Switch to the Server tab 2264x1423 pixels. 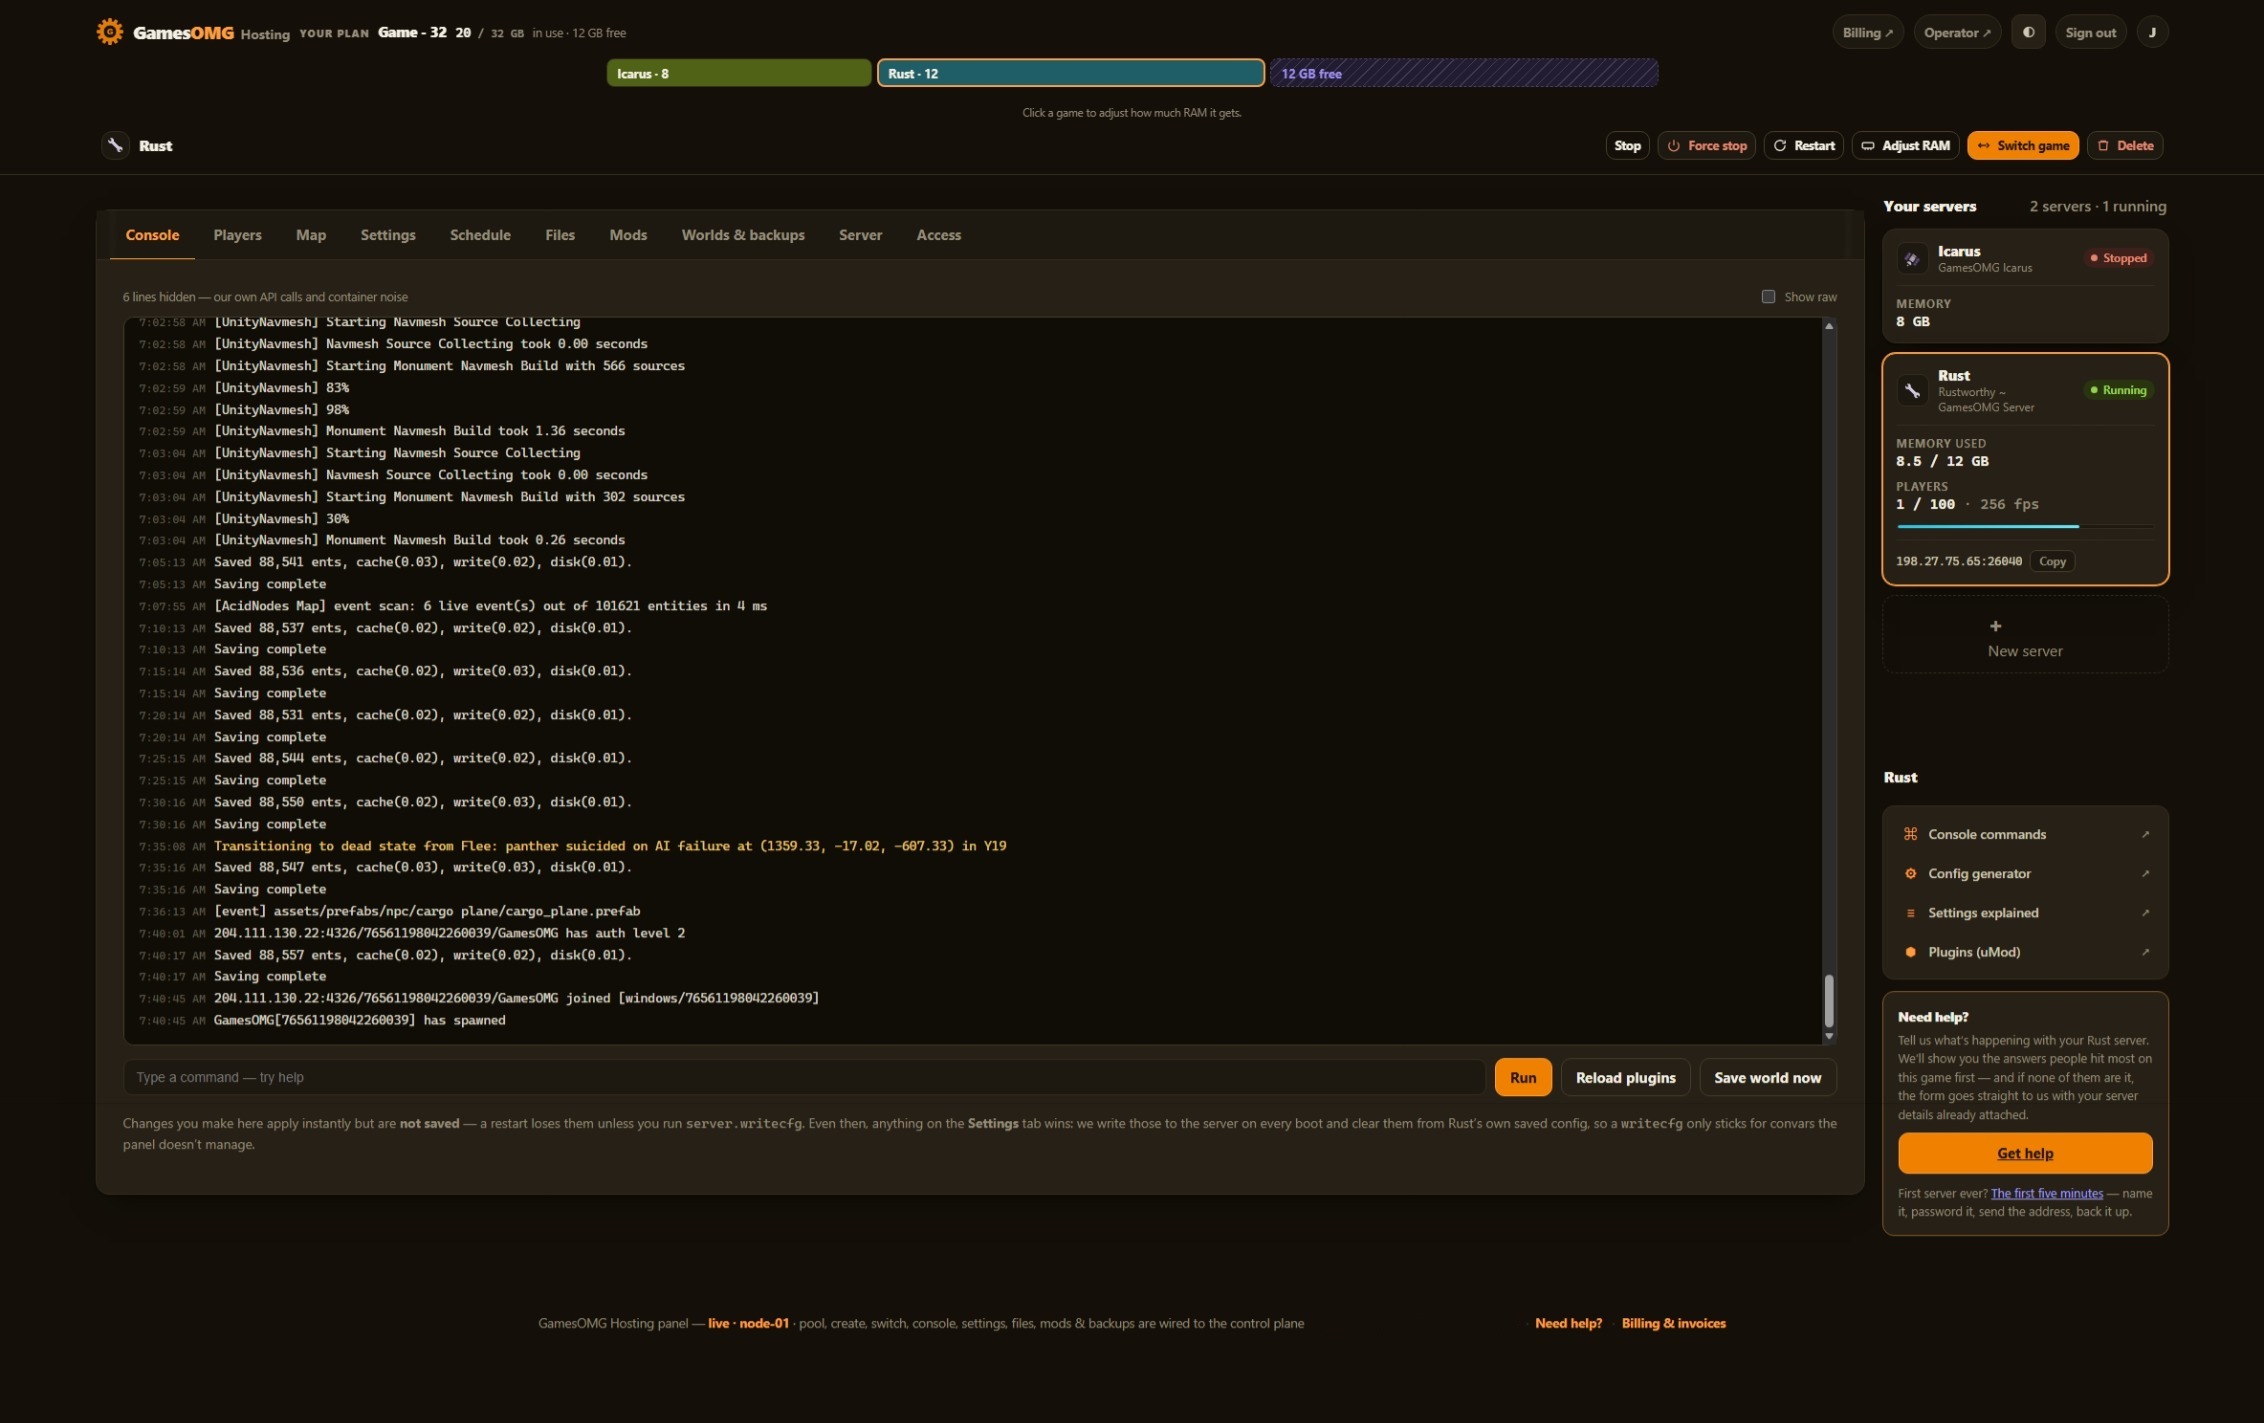(860, 235)
